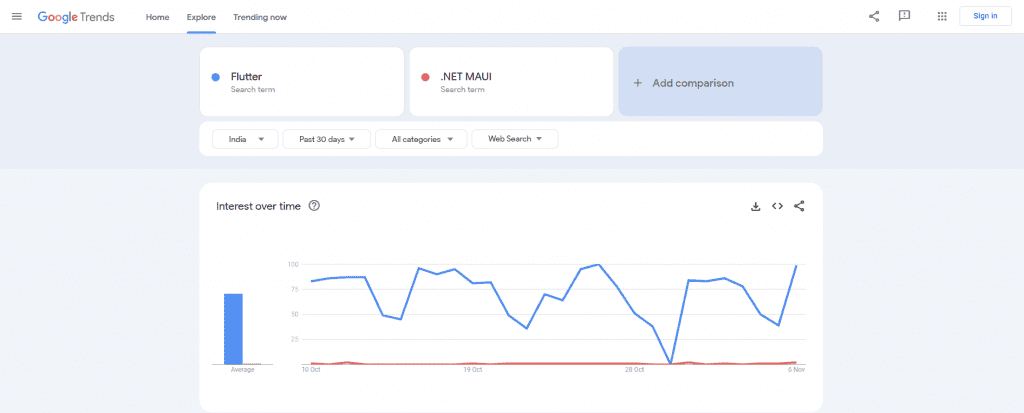This screenshot has width=1024, height=413.
Task: Click the blue dot next to Flutter
Action: (216, 77)
